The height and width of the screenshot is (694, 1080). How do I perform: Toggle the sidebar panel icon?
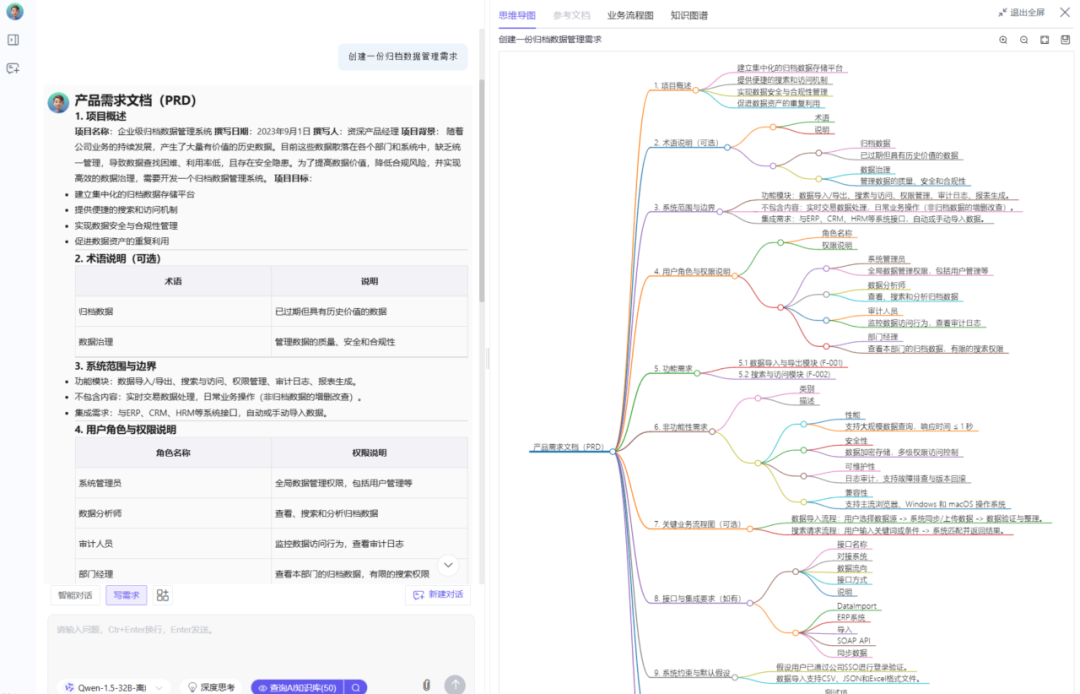(x=13, y=40)
